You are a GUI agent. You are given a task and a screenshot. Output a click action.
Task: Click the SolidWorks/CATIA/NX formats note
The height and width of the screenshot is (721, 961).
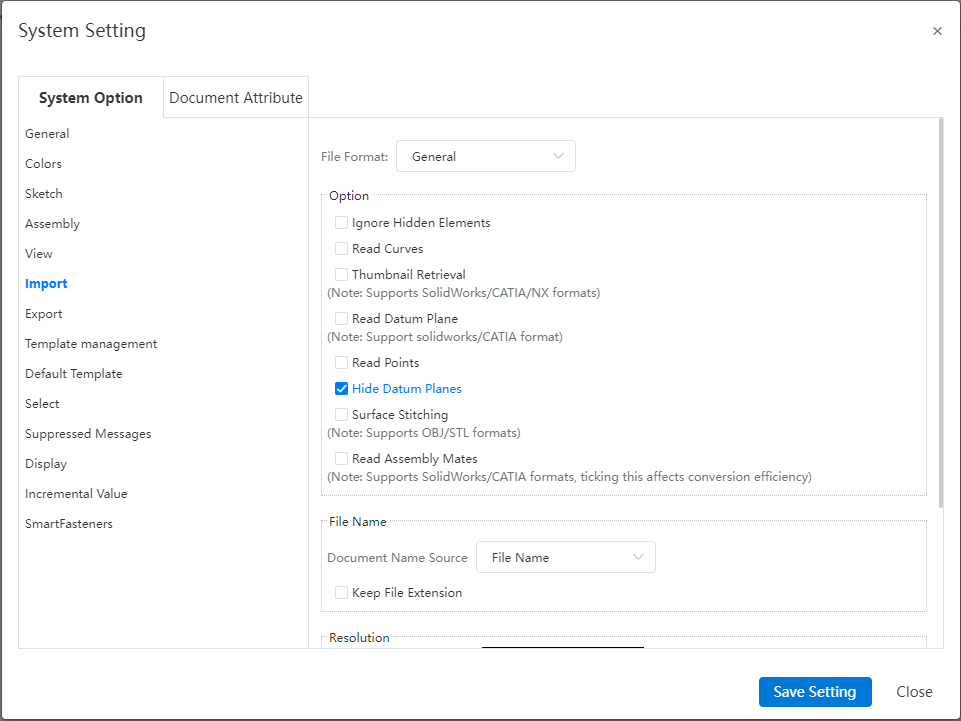pyautogui.click(x=463, y=293)
